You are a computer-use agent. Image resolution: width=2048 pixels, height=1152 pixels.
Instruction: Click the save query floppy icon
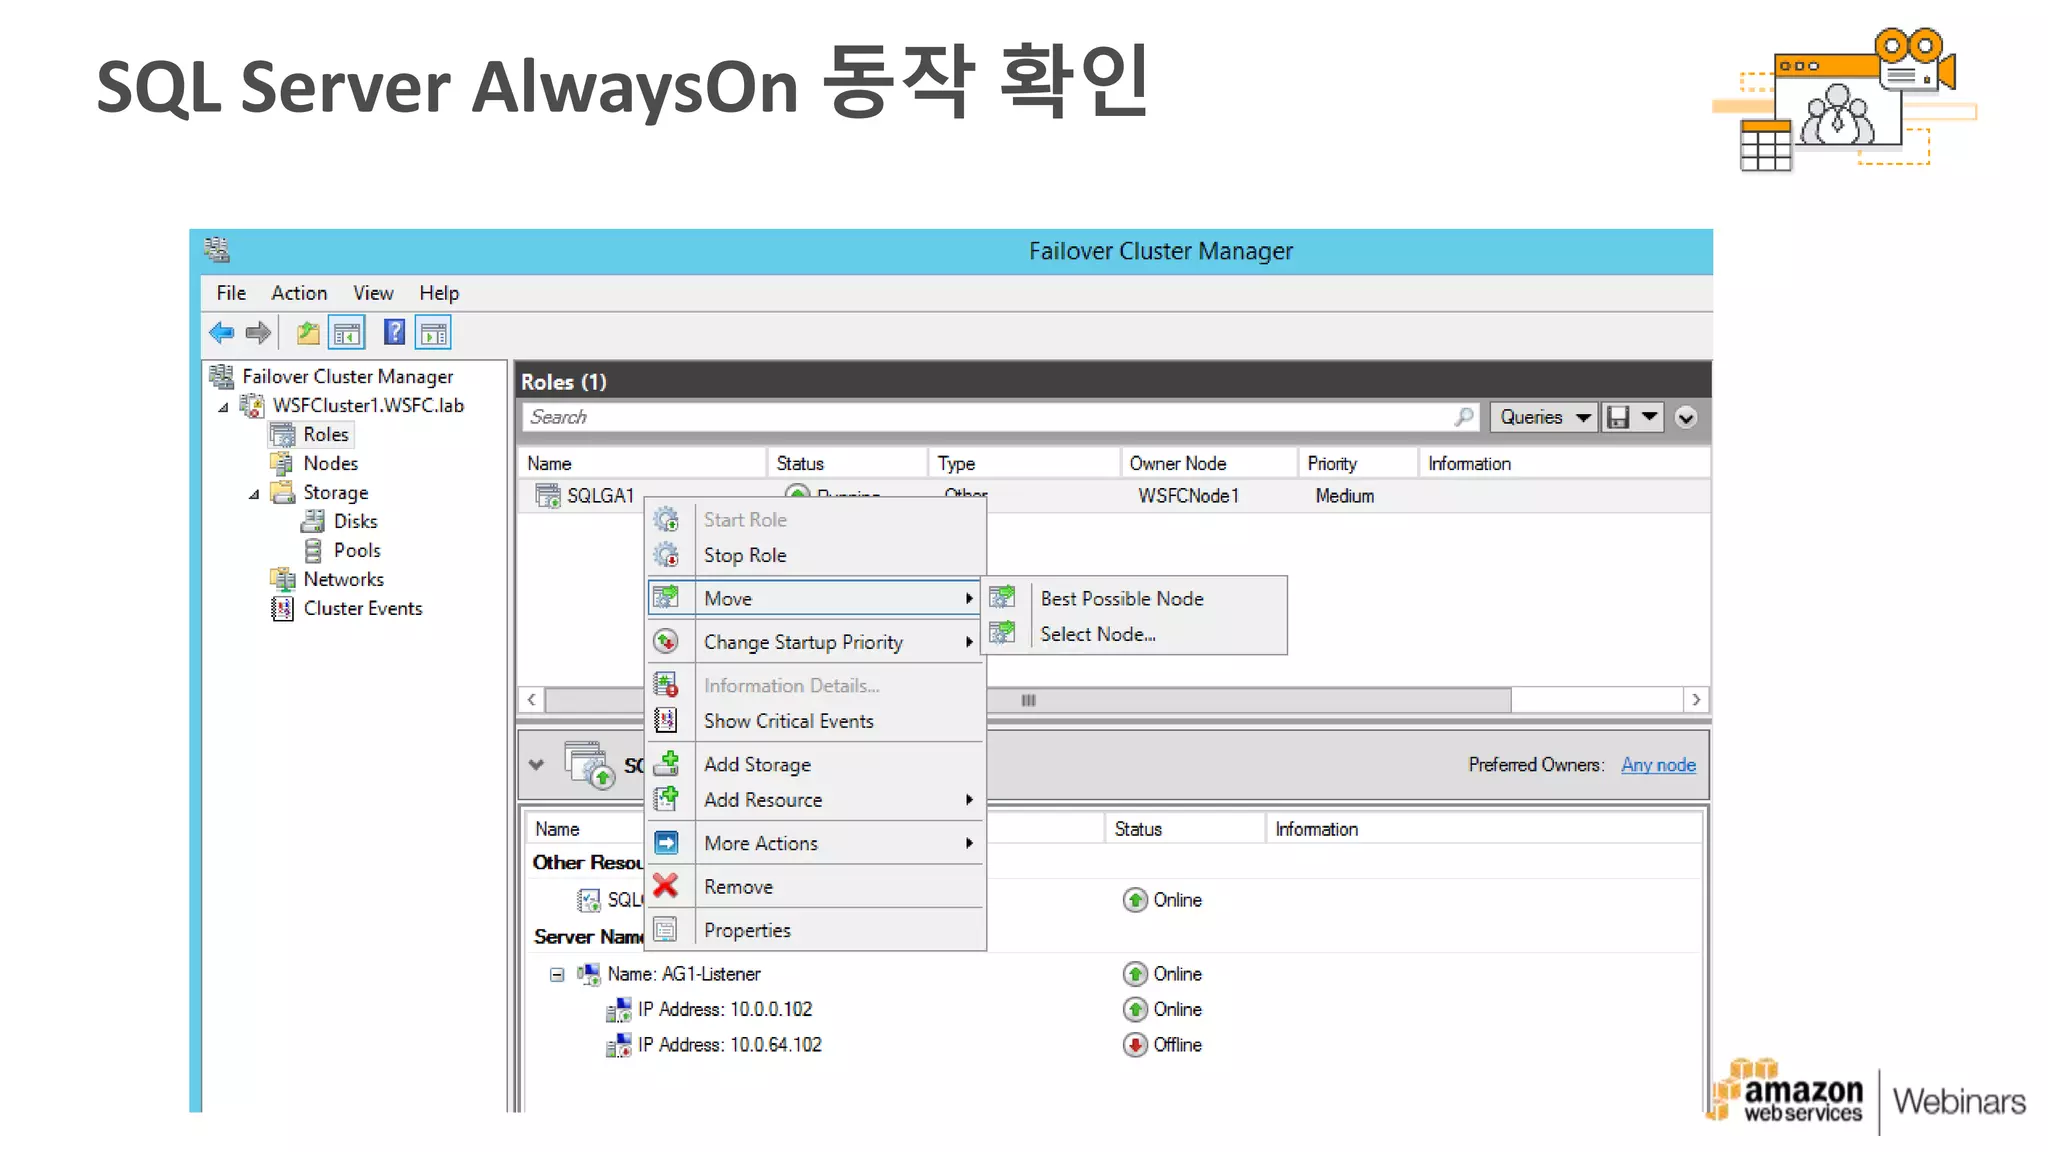(1618, 417)
